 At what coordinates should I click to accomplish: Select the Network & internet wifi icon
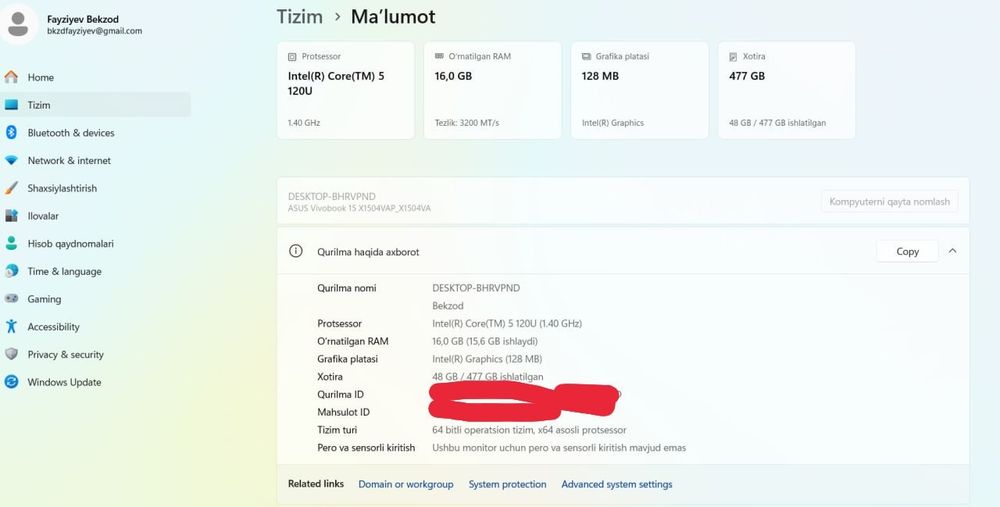(11, 160)
